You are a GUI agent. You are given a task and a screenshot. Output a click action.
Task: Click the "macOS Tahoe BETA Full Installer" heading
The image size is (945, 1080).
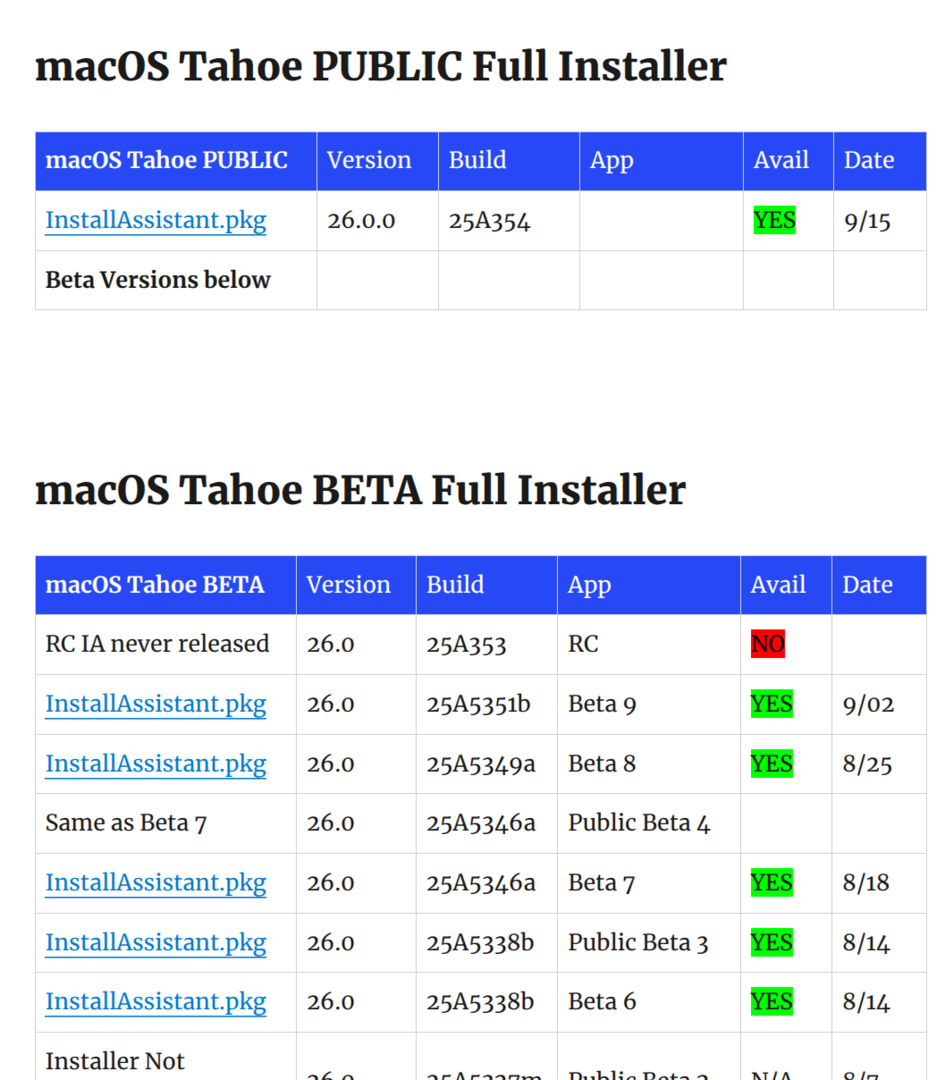pos(360,491)
